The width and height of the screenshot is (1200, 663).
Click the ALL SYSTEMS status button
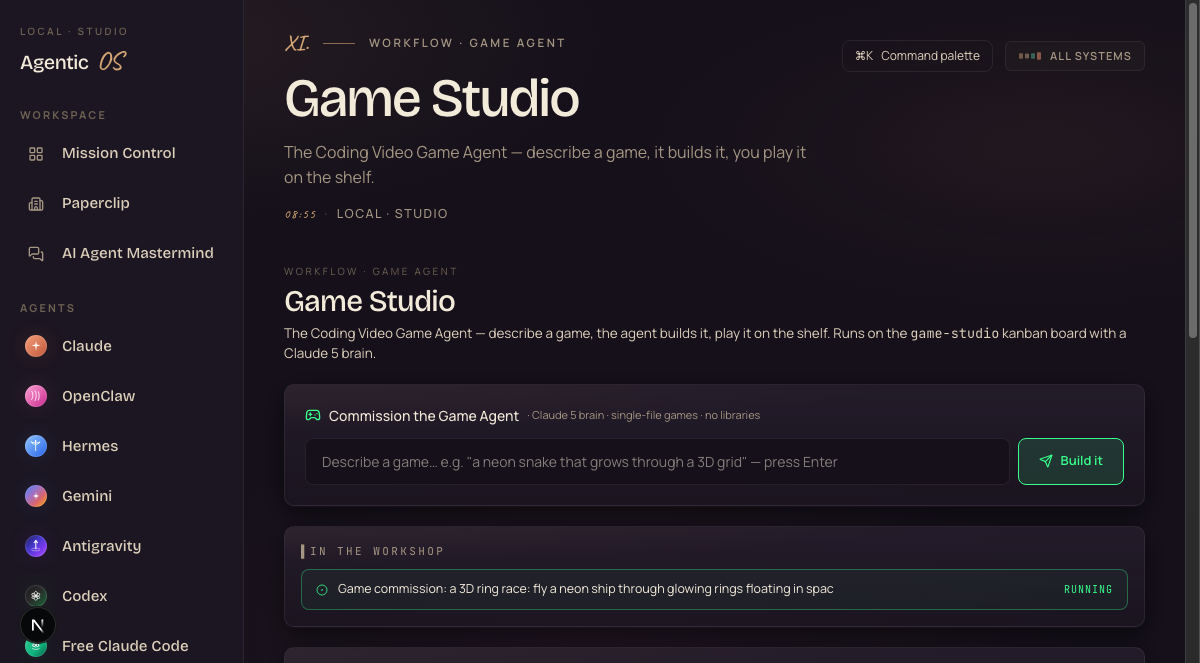pos(1075,56)
